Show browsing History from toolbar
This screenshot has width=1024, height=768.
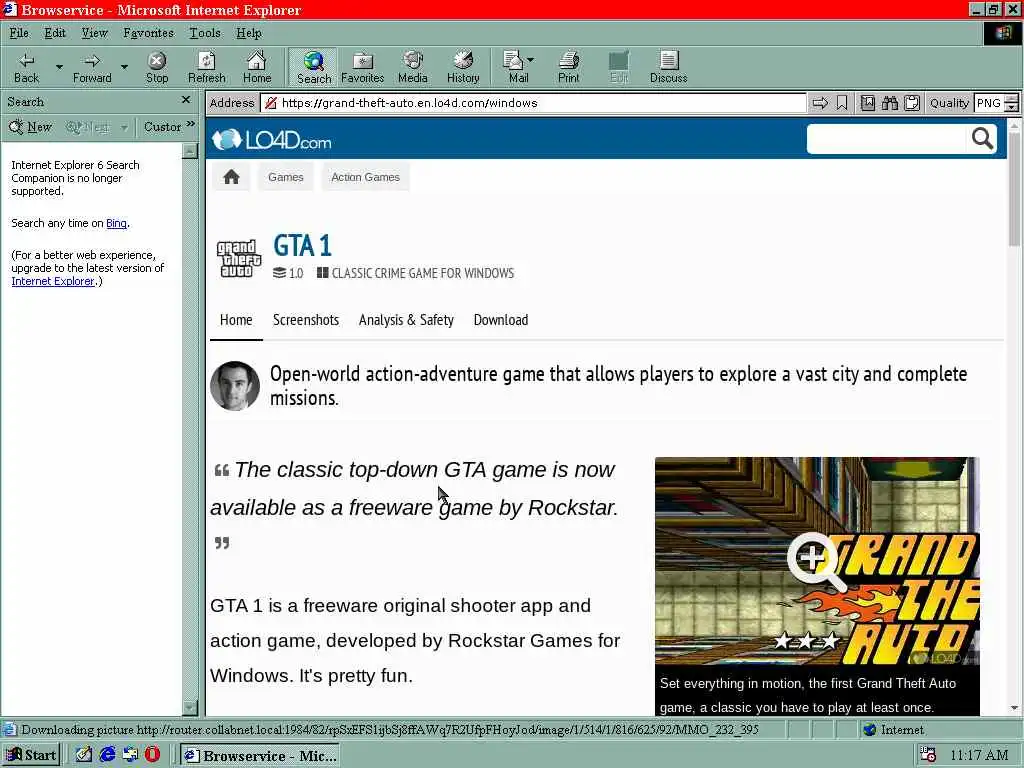[463, 68]
